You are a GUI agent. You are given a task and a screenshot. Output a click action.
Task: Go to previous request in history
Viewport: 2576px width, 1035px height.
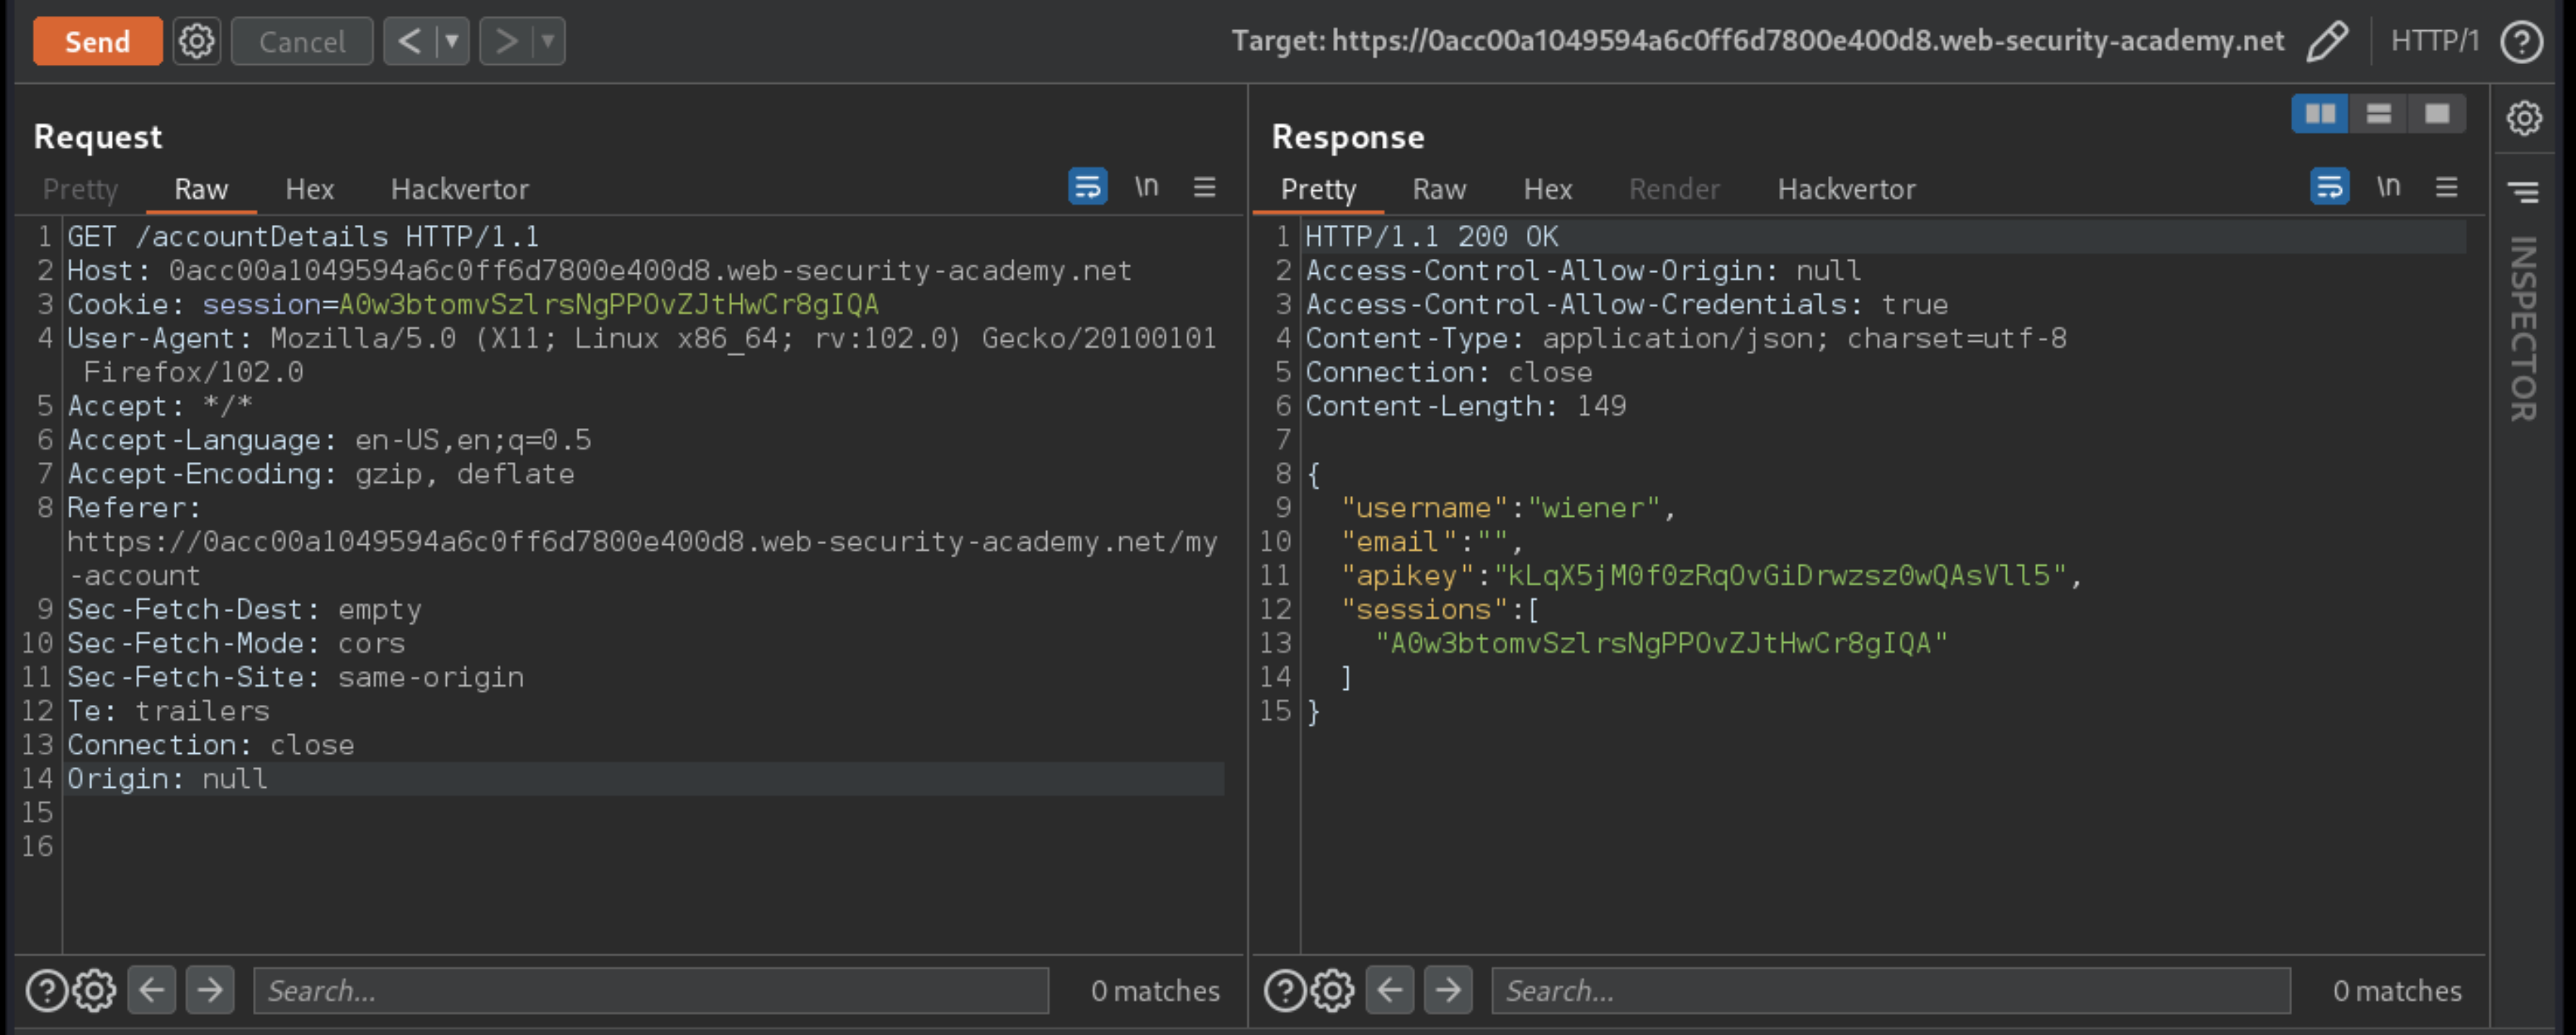click(x=410, y=41)
